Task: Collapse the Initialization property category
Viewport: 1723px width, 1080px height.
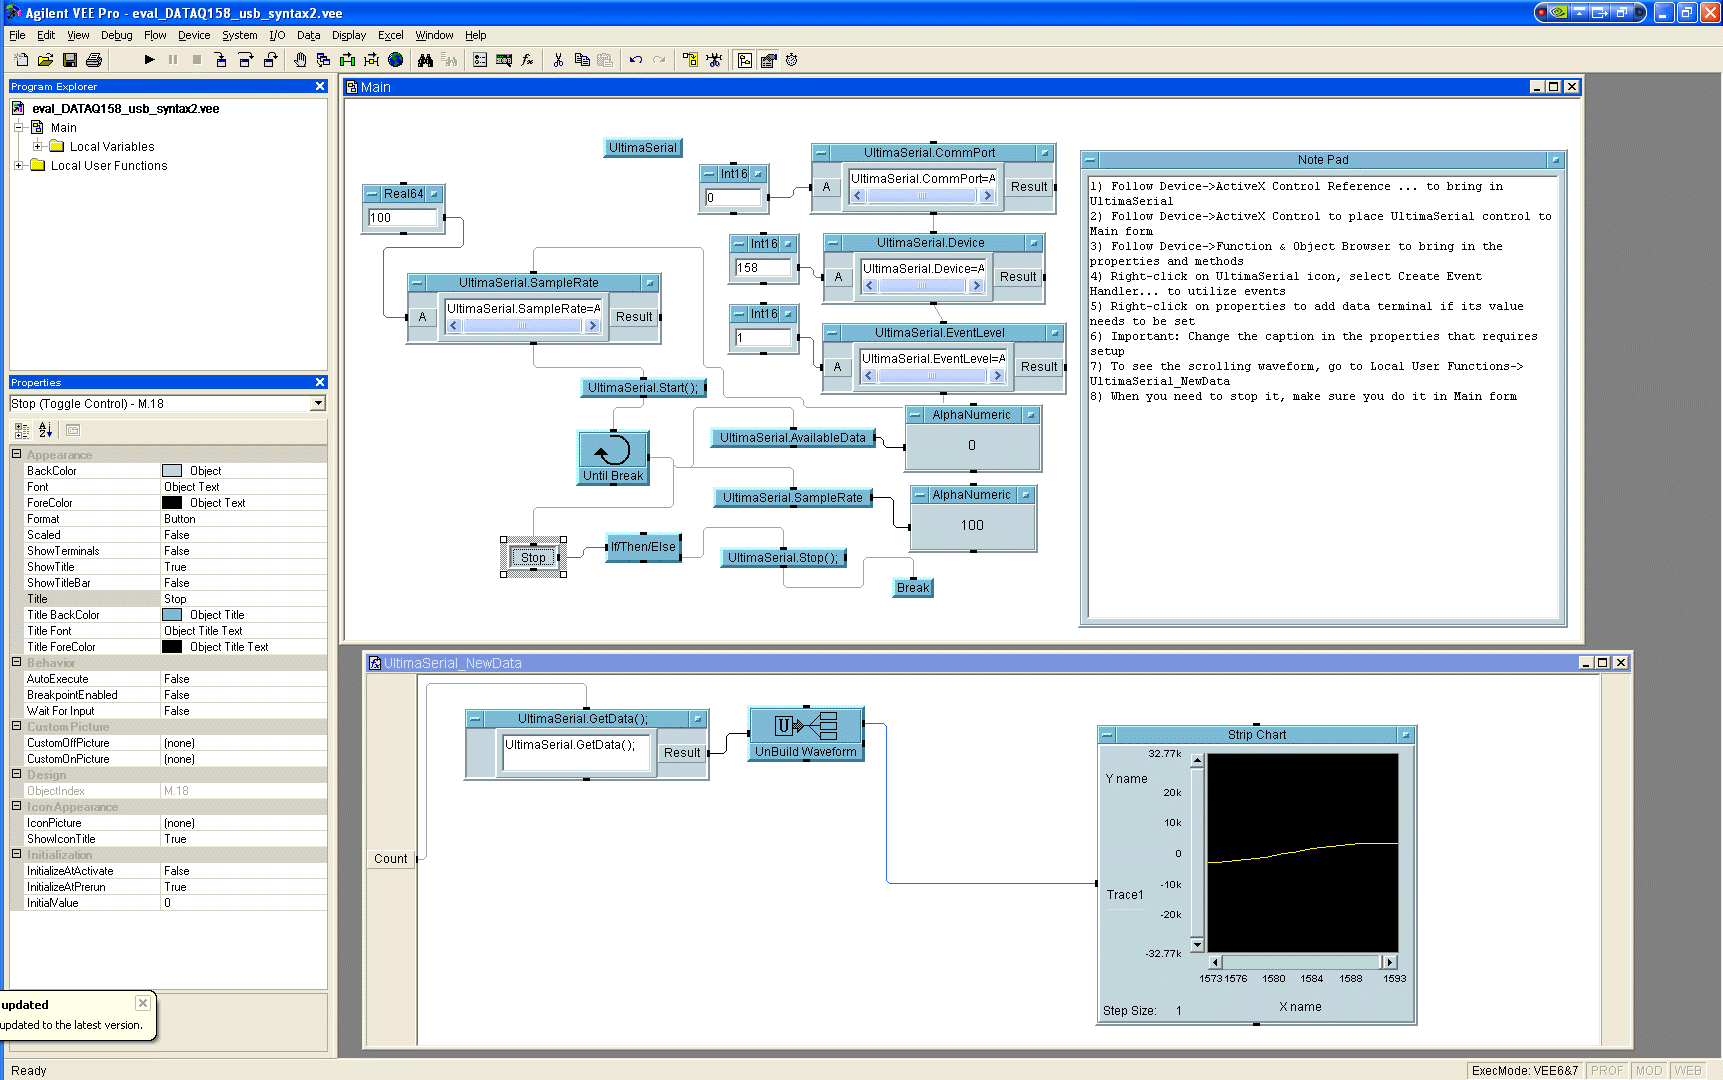Action: click(x=16, y=854)
